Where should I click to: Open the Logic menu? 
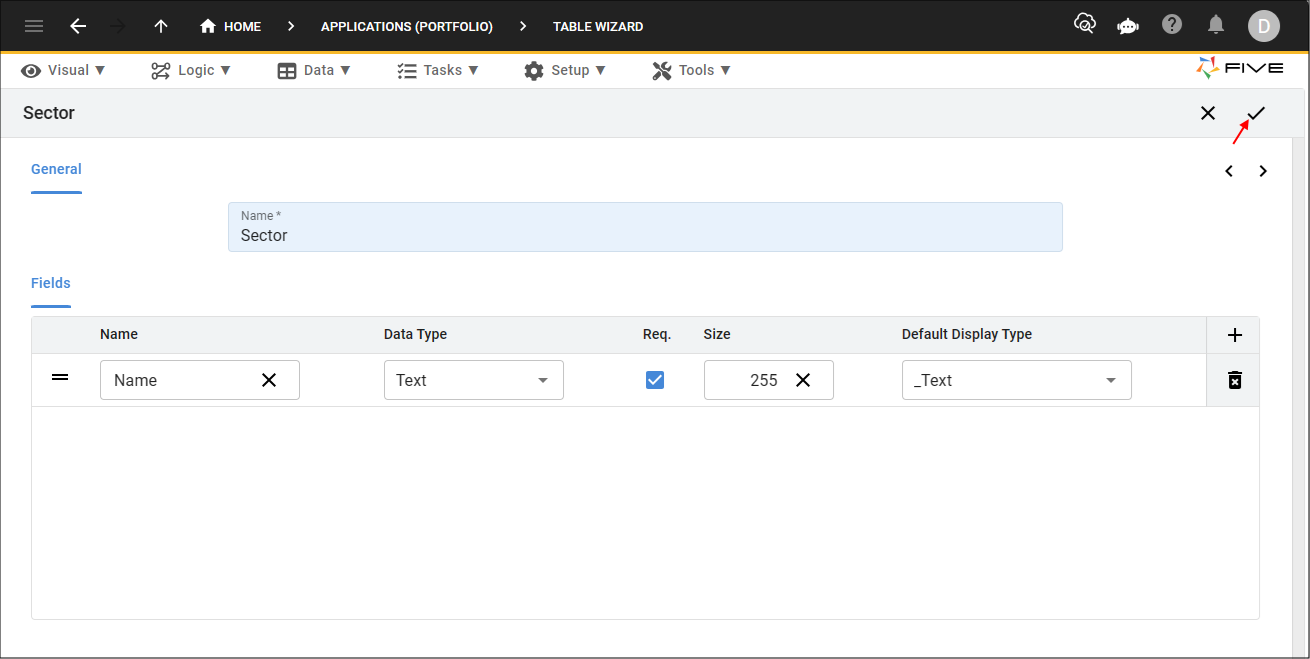point(191,70)
